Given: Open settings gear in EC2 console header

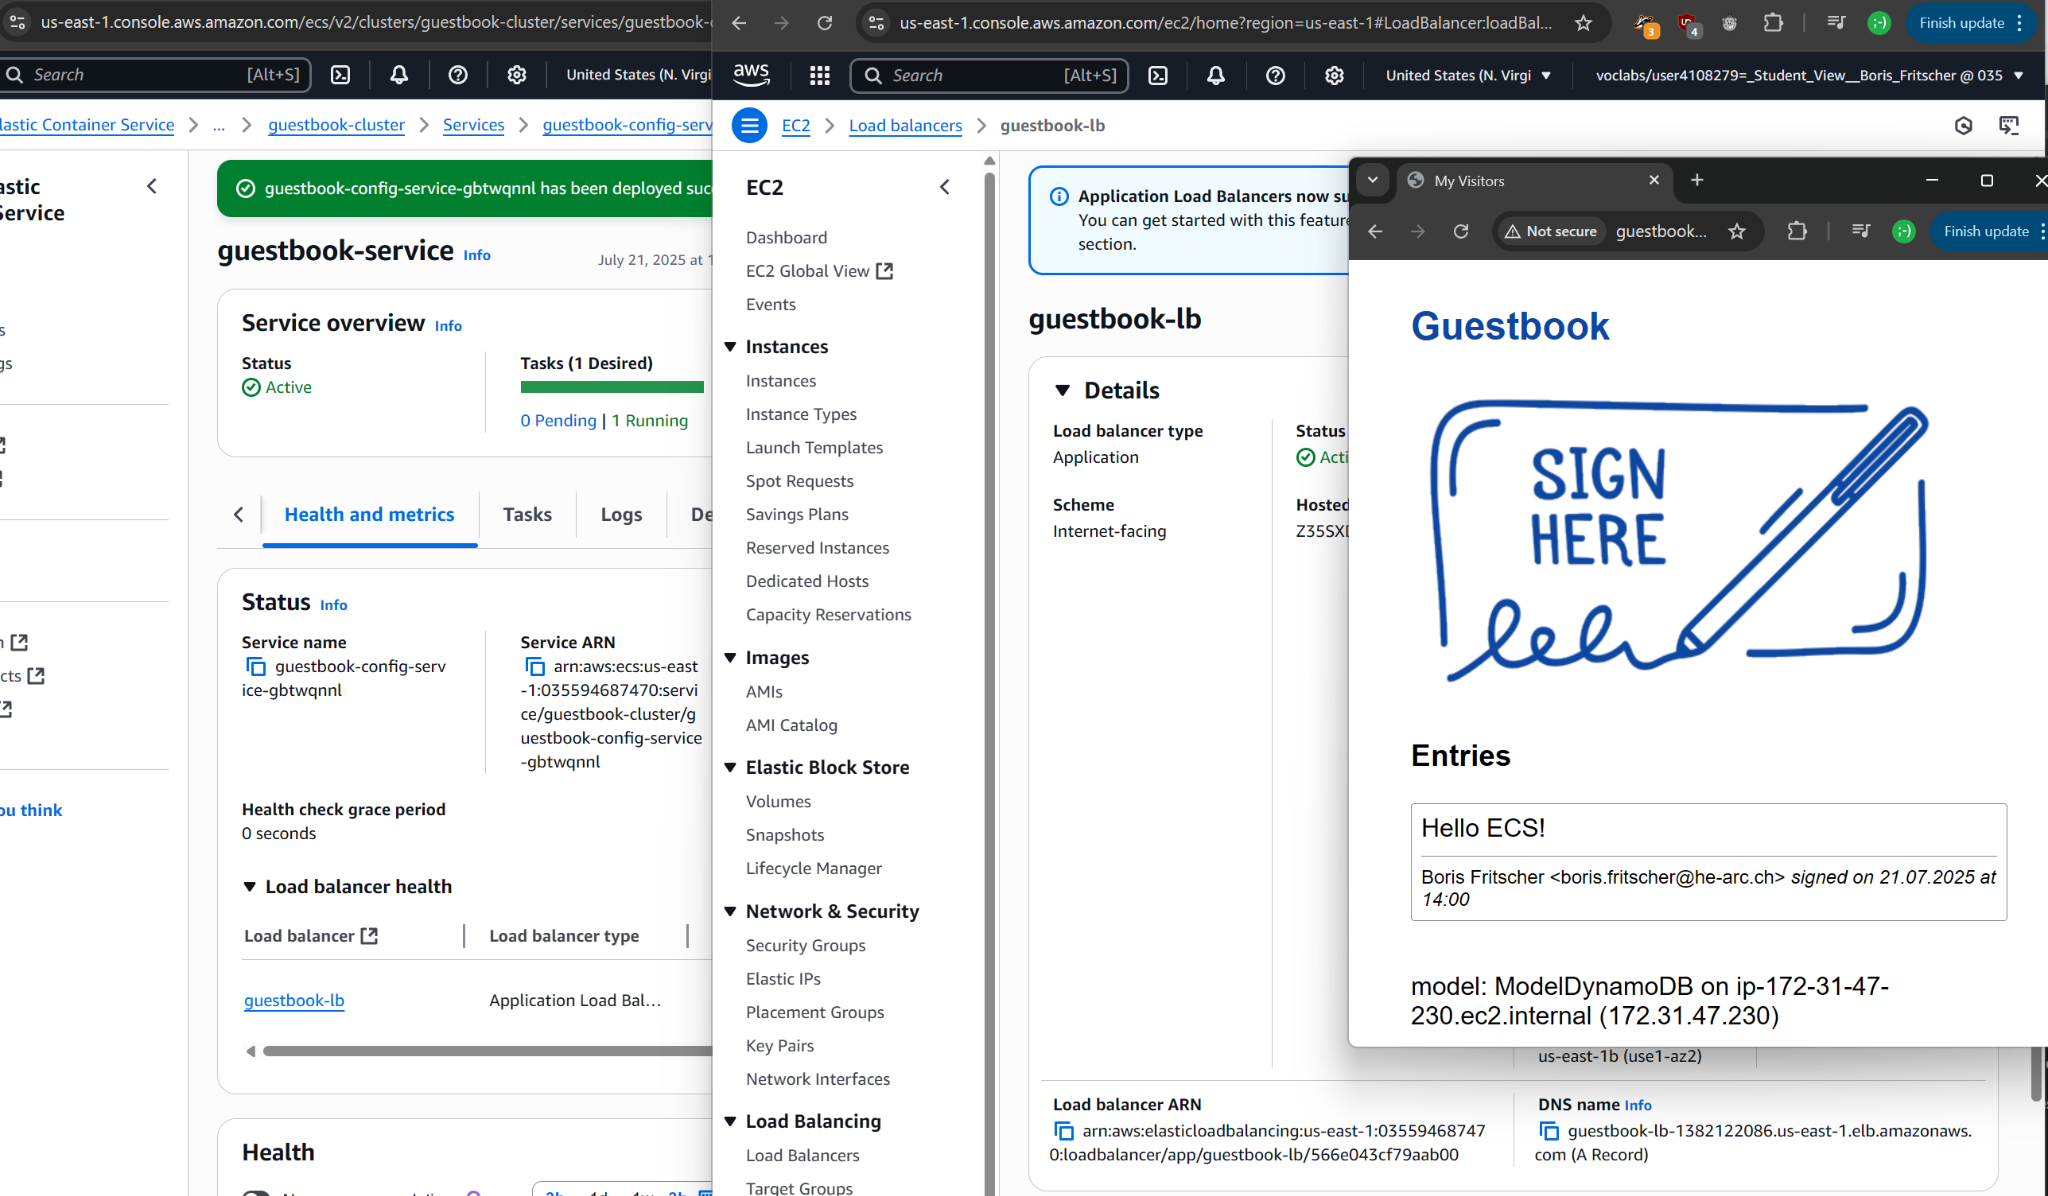Looking at the screenshot, I should [x=1334, y=75].
